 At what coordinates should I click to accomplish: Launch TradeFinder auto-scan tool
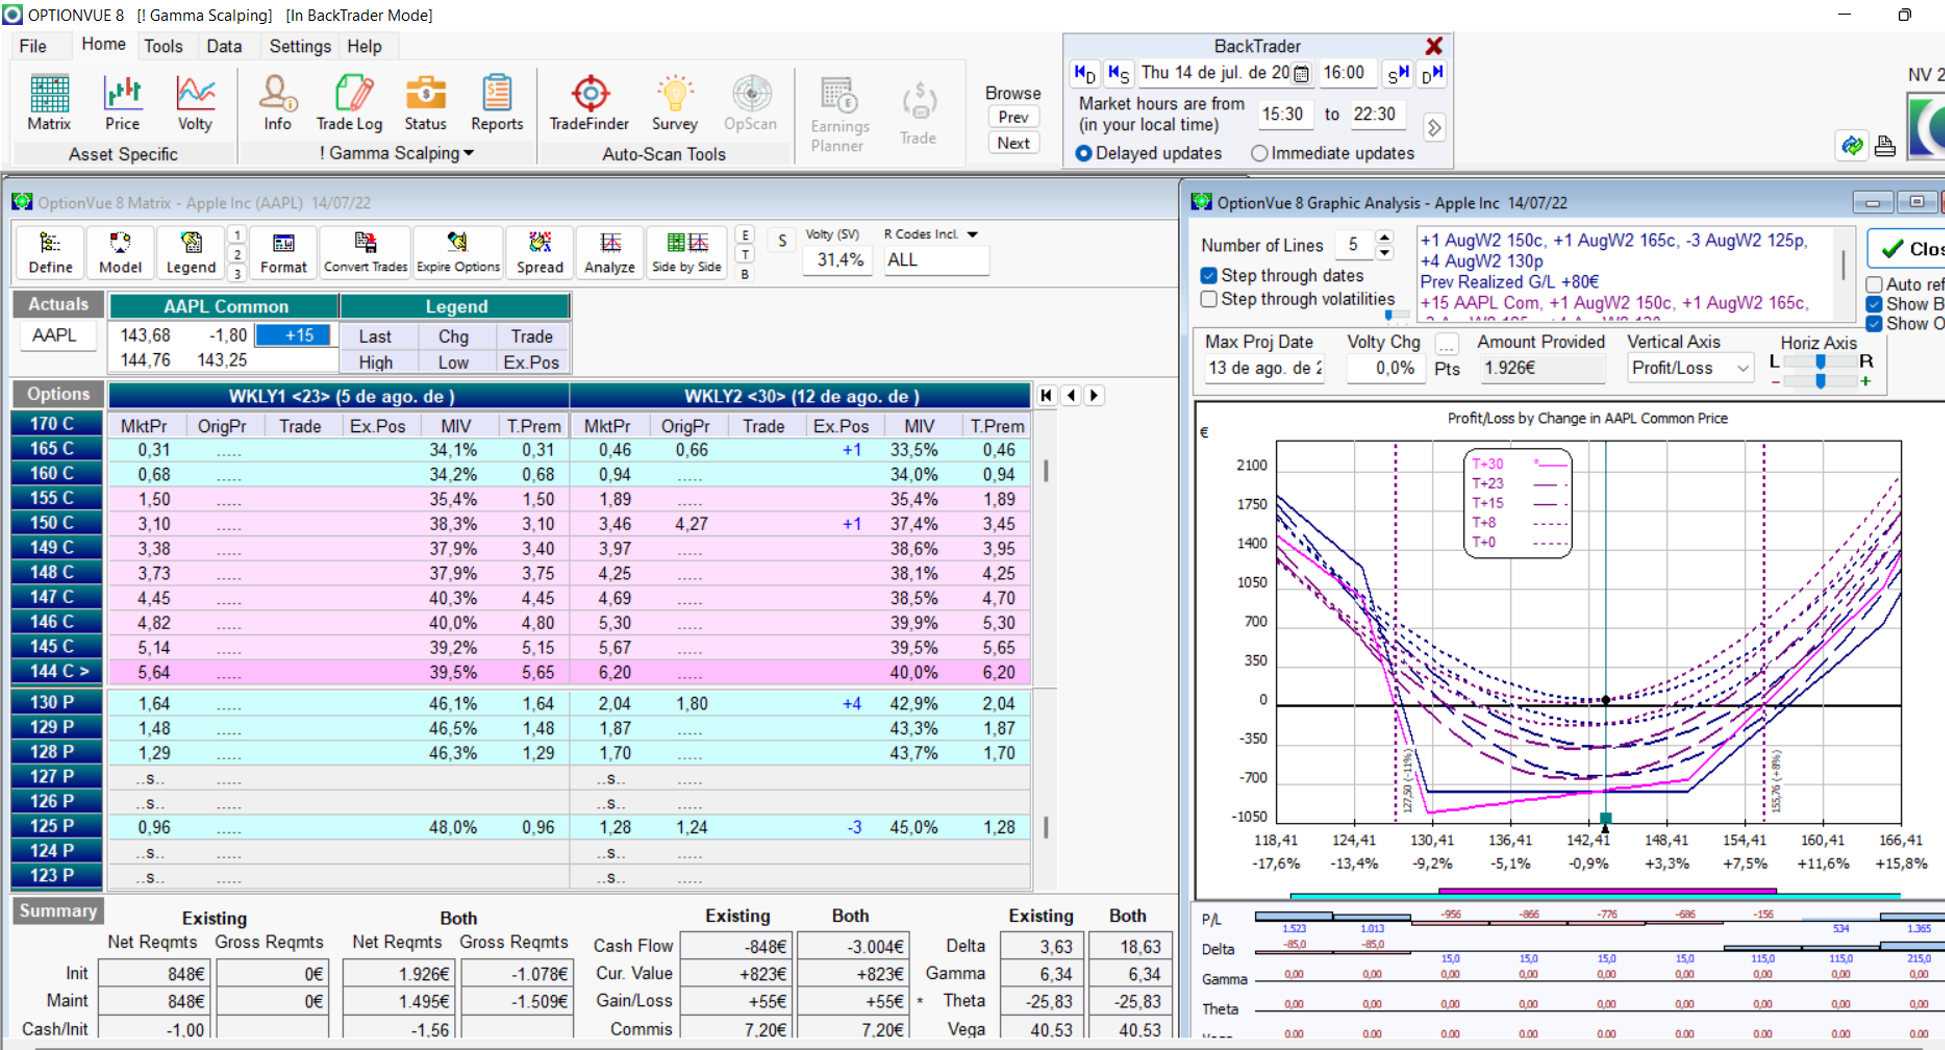click(x=589, y=103)
